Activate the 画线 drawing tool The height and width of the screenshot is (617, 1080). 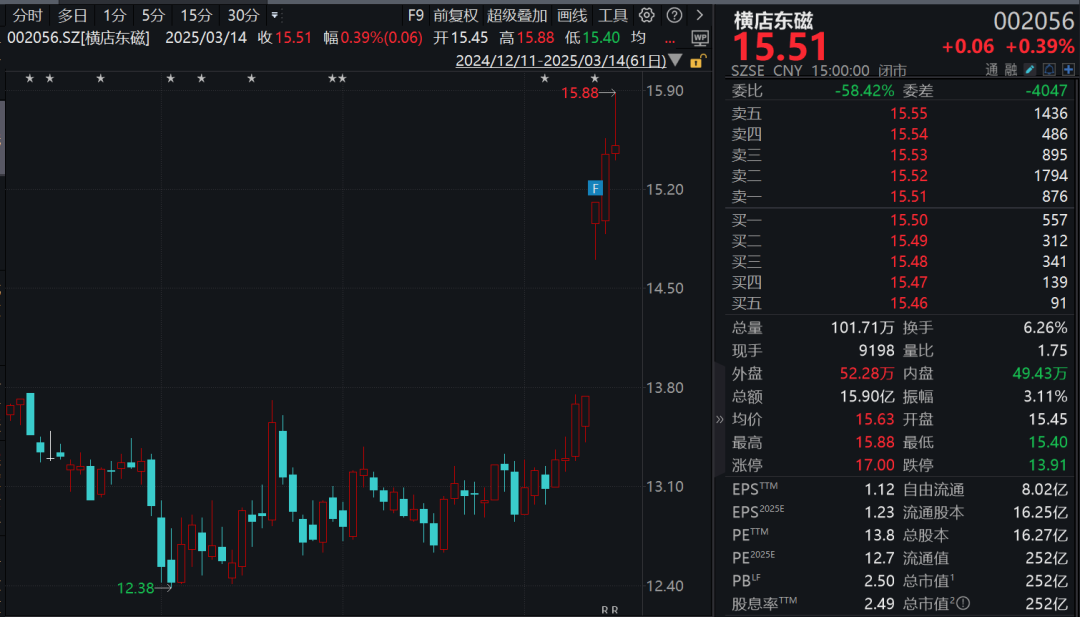coord(572,15)
